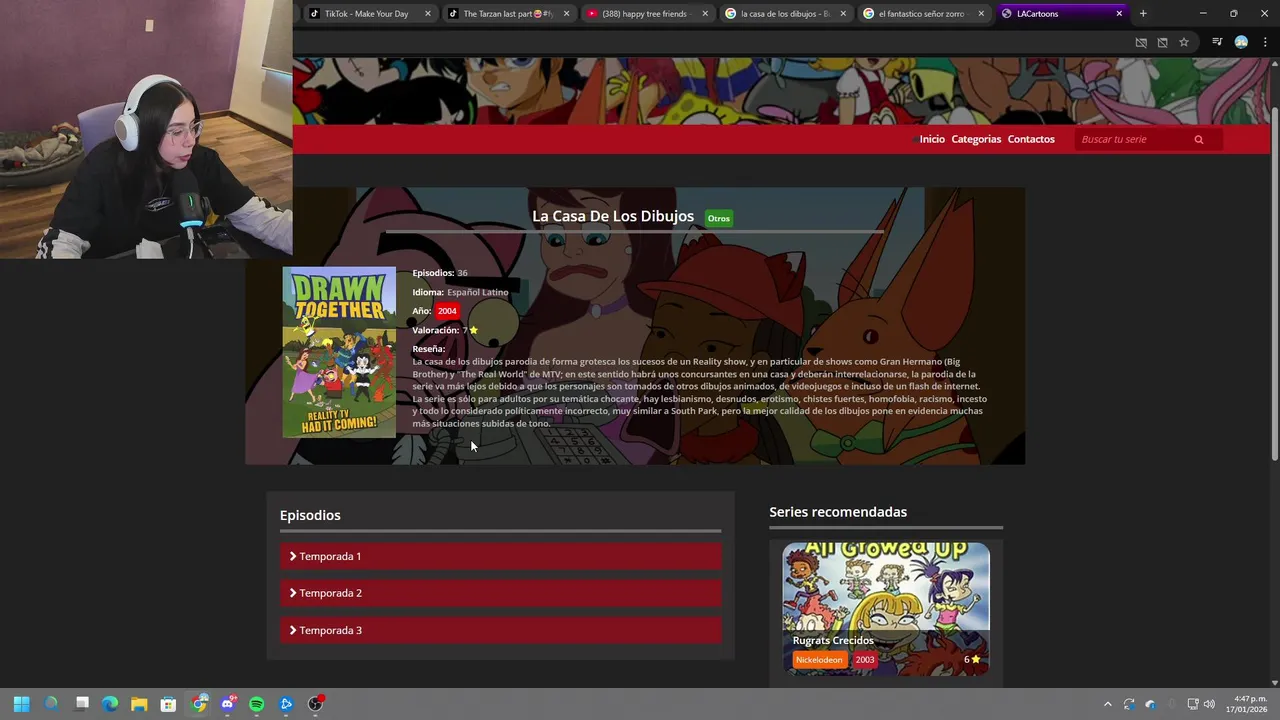This screenshot has width=1280, height=720.
Task: Click the 6 star rating on Rugrats Crecidos
Action: (x=972, y=660)
